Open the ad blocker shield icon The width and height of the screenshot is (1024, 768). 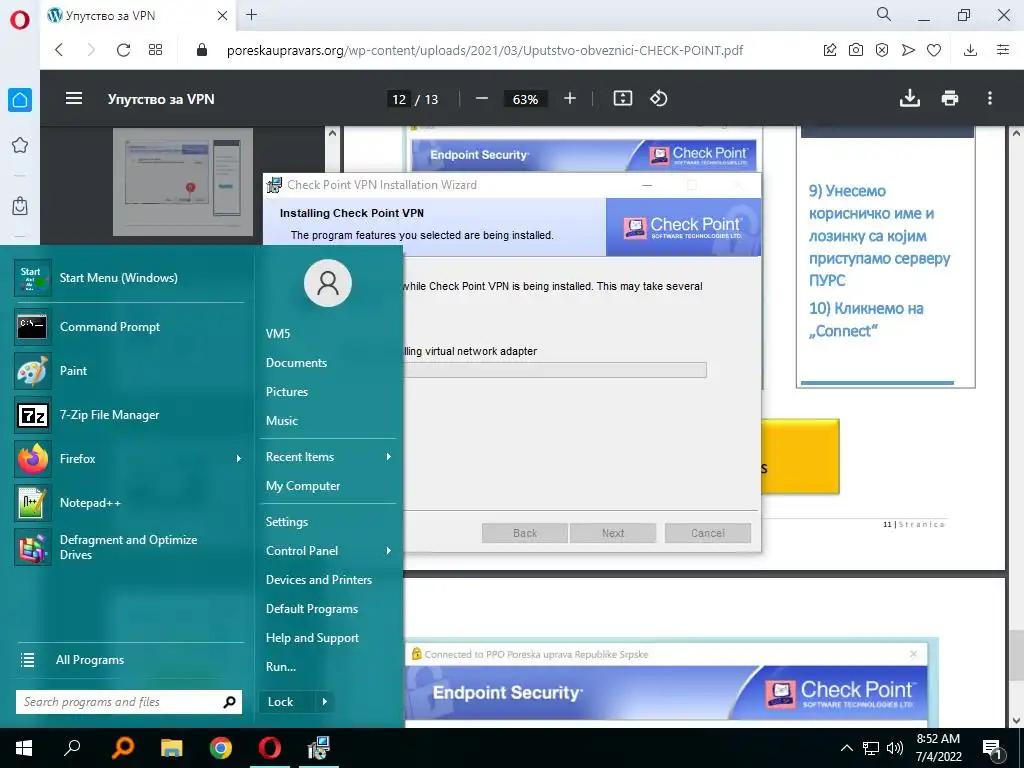pos(882,50)
